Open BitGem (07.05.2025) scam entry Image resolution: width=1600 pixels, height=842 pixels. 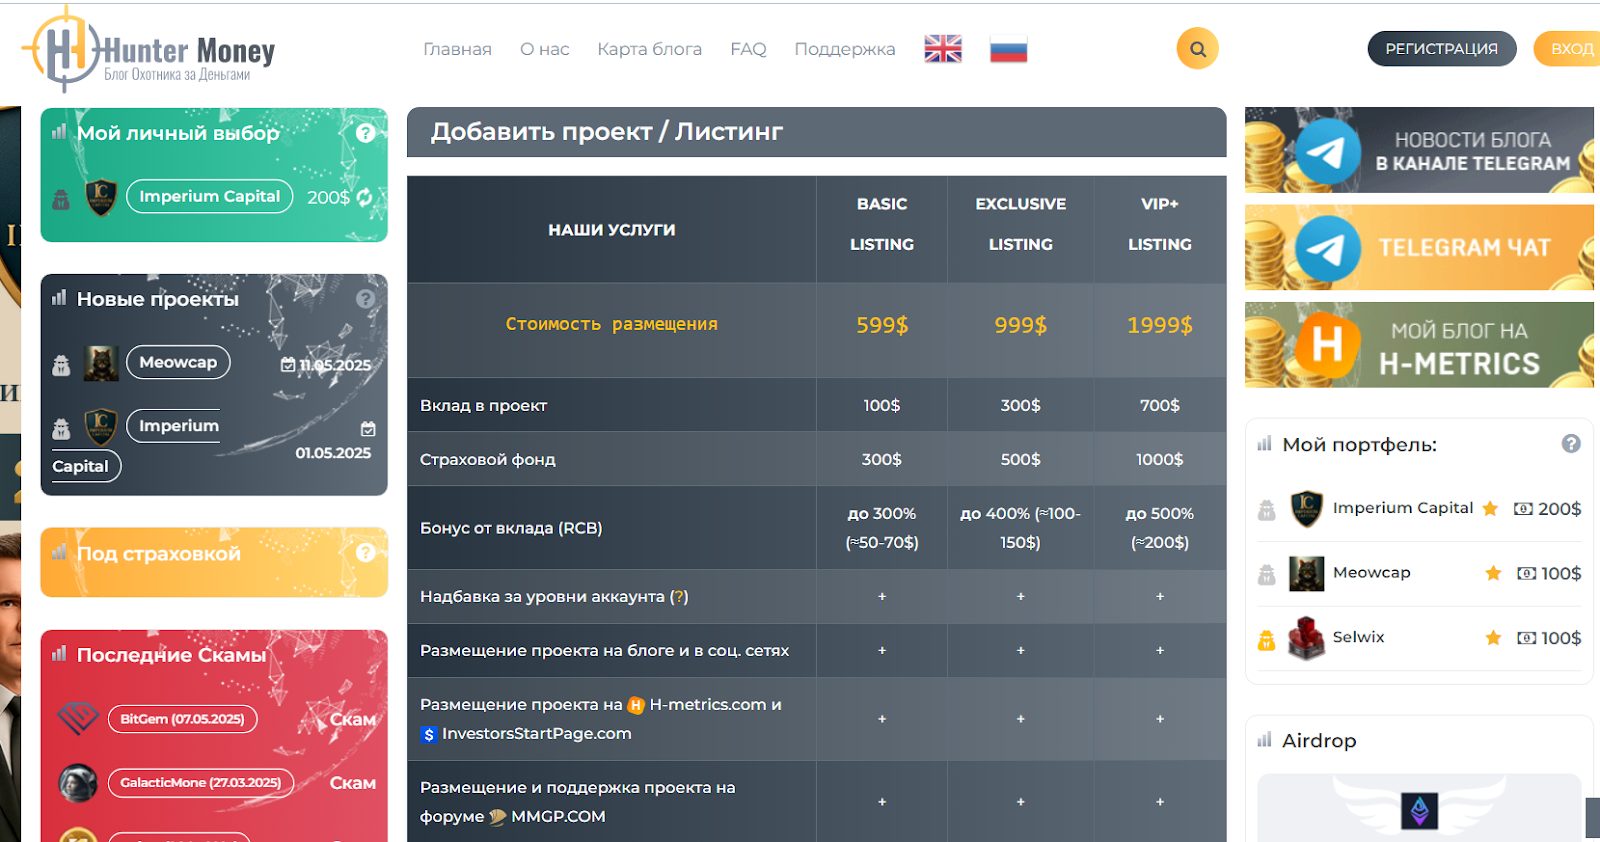click(182, 719)
